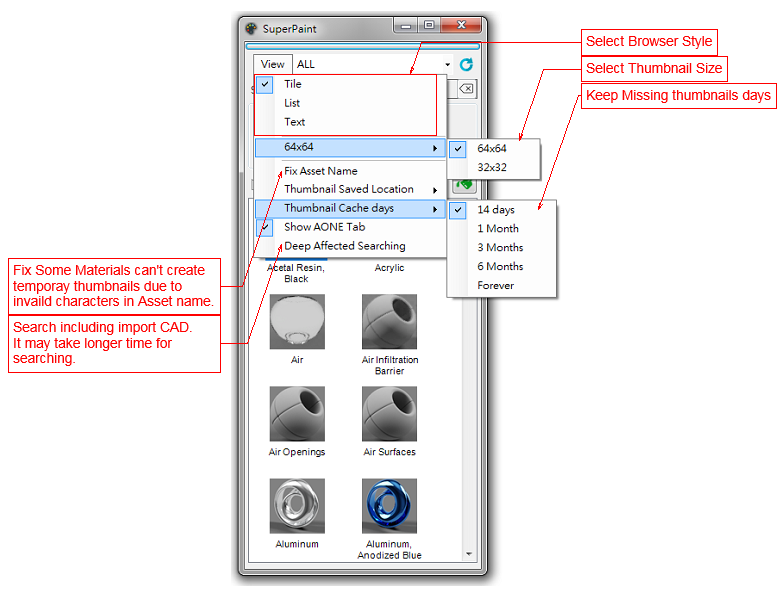Click the Acrylic material label
783x599 pixels.
pos(390,268)
